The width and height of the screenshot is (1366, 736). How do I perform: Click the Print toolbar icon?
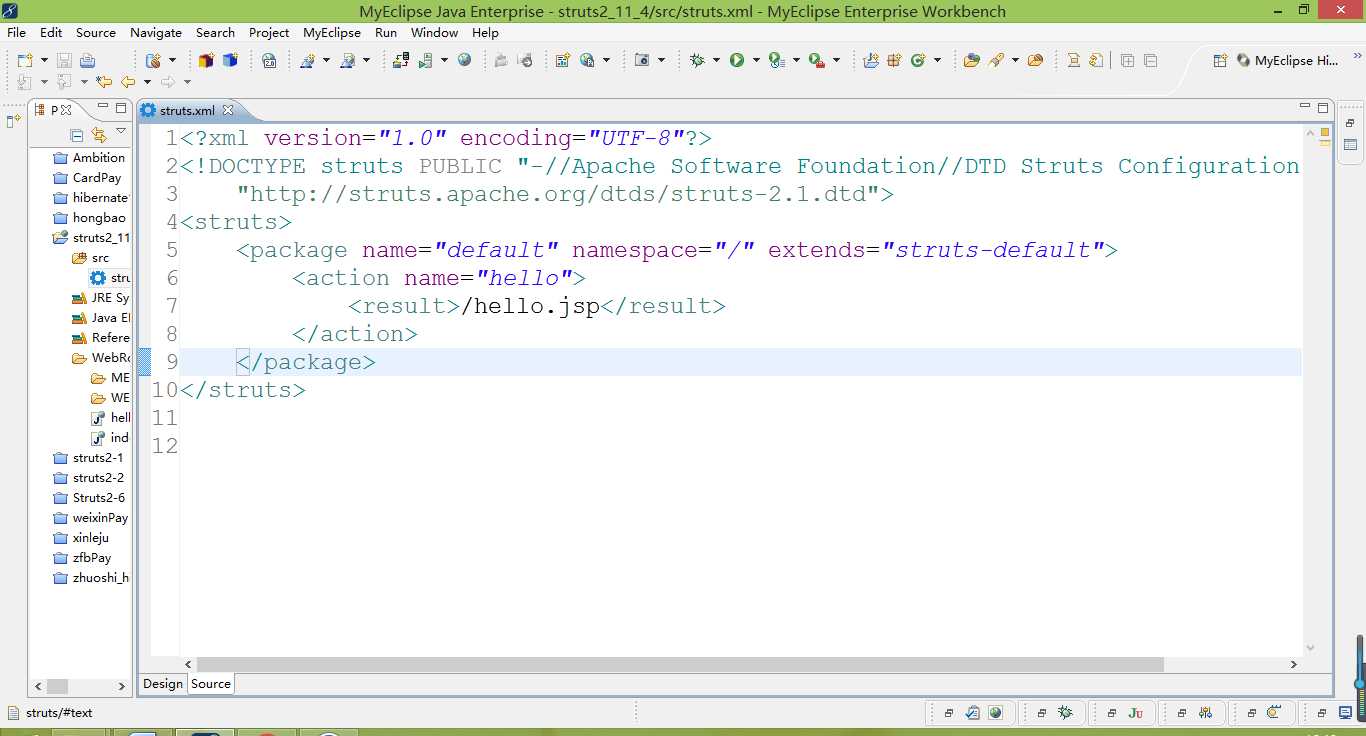click(x=87, y=60)
